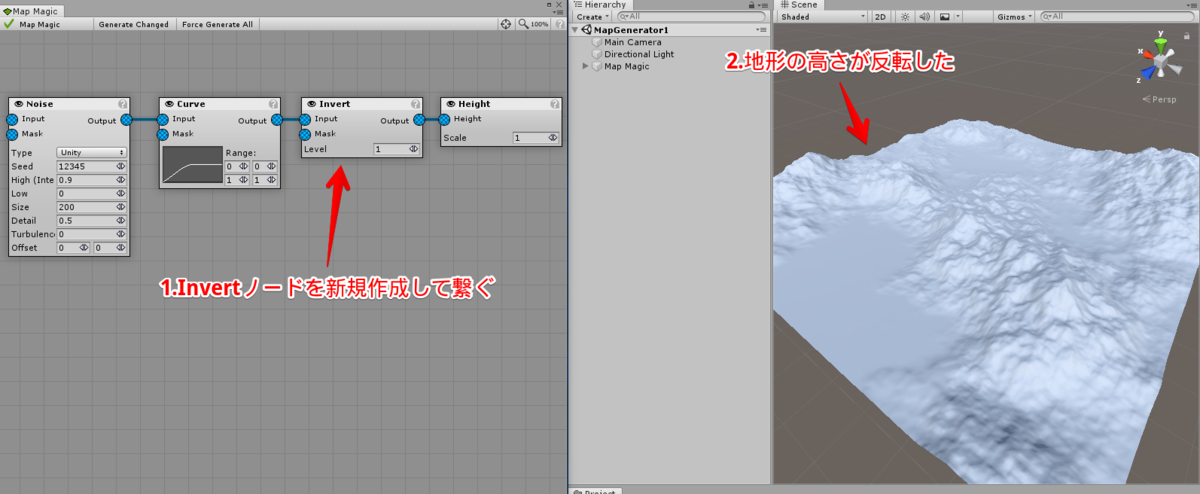This screenshot has width=1200, height=494.
Task: Click the Invert node Output connector
Action: point(419,119)
